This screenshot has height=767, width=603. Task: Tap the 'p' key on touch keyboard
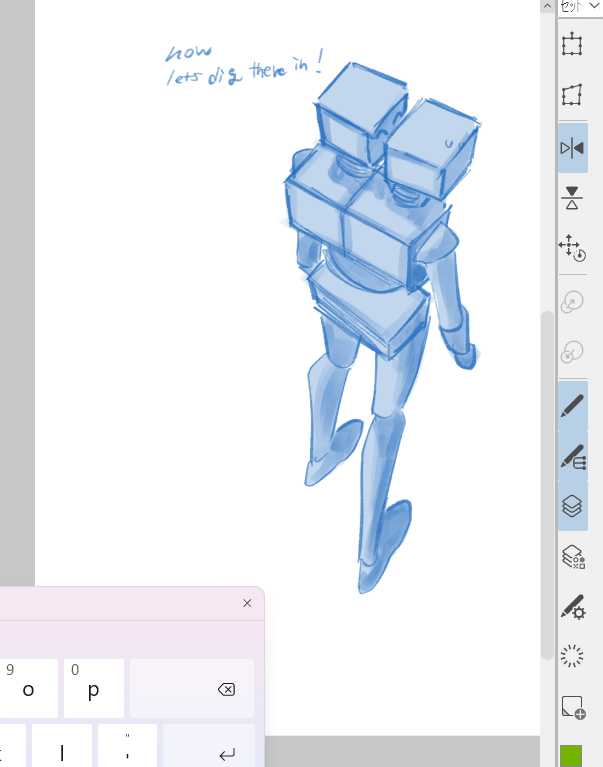click(x=93, y=688)
